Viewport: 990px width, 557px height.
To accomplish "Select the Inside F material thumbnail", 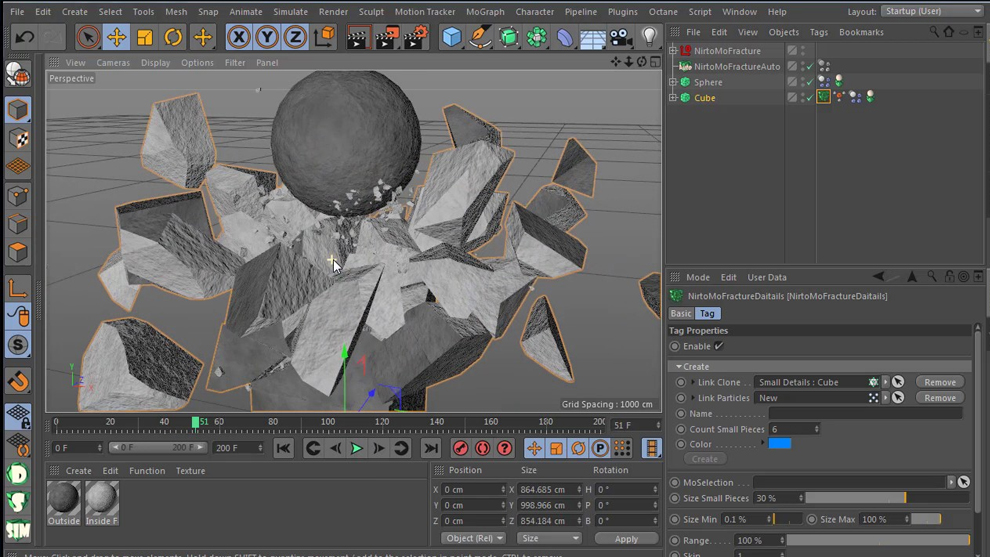I will pyautogui.click(x=102, y=503).
